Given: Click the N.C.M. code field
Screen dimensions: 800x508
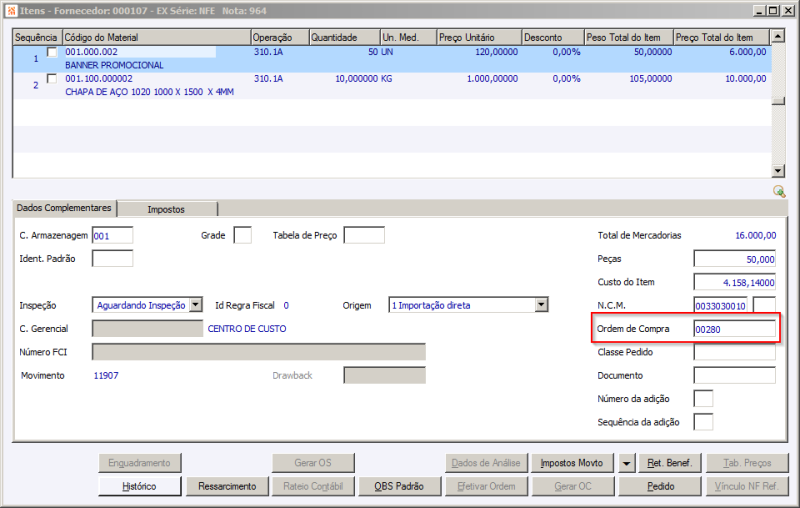Looking at the screenshot, I should coord(720,306).
